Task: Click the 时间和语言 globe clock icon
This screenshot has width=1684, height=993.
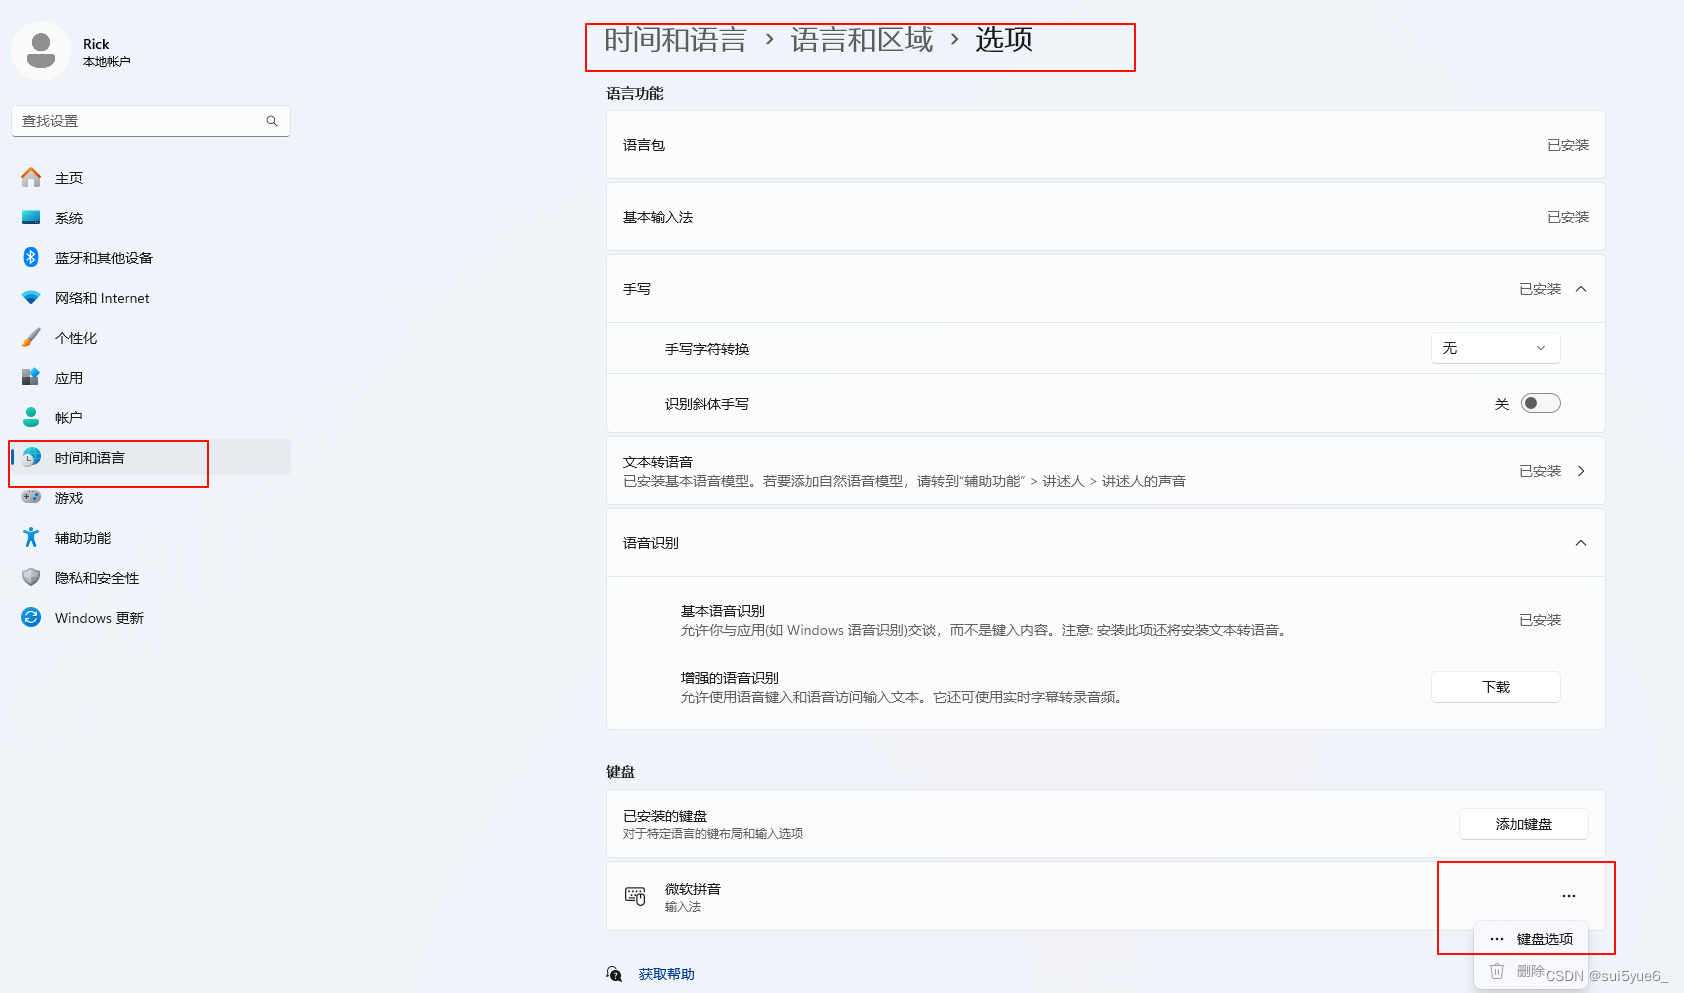Action: [32, 457]
